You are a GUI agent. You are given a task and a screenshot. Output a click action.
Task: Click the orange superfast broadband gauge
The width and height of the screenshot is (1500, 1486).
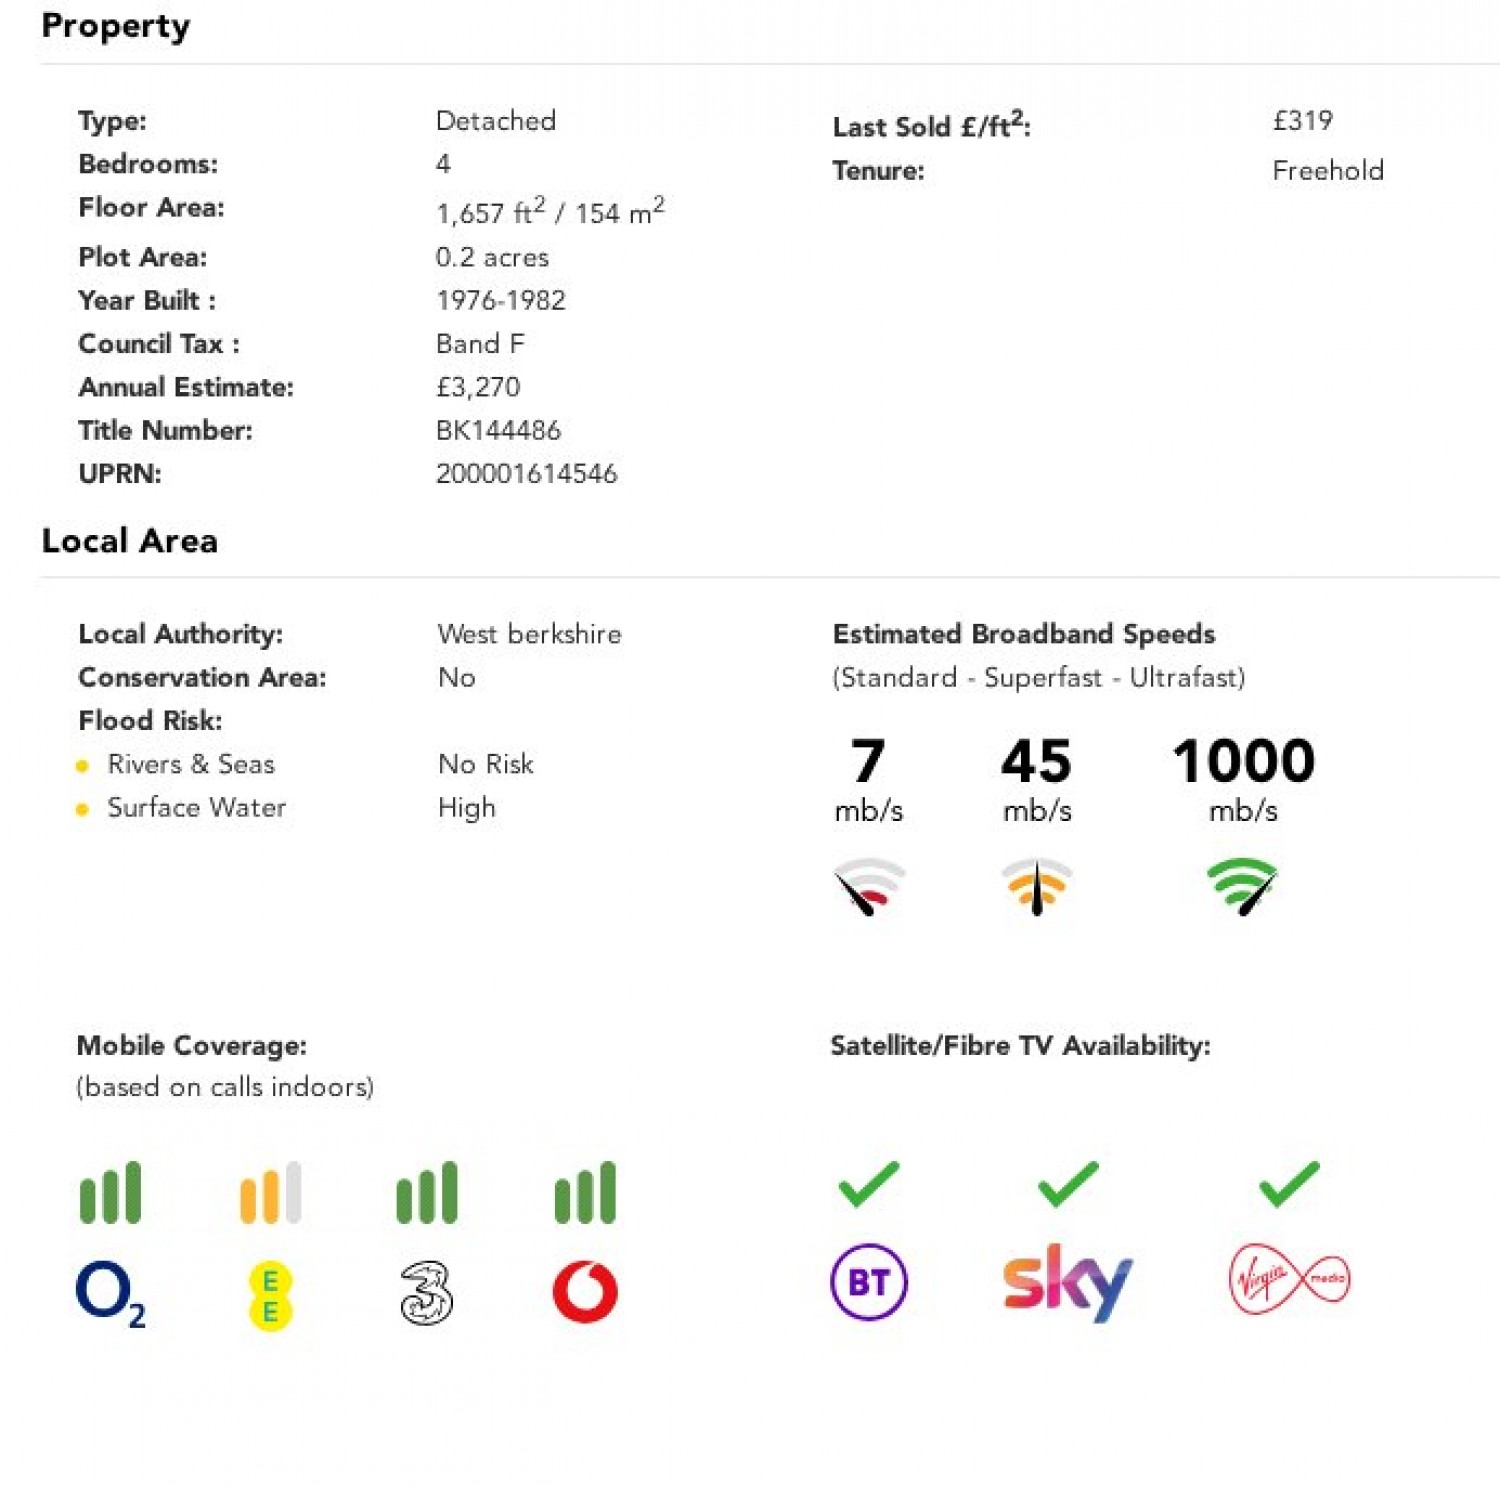pyautogui.click(x=1037, y=886)
